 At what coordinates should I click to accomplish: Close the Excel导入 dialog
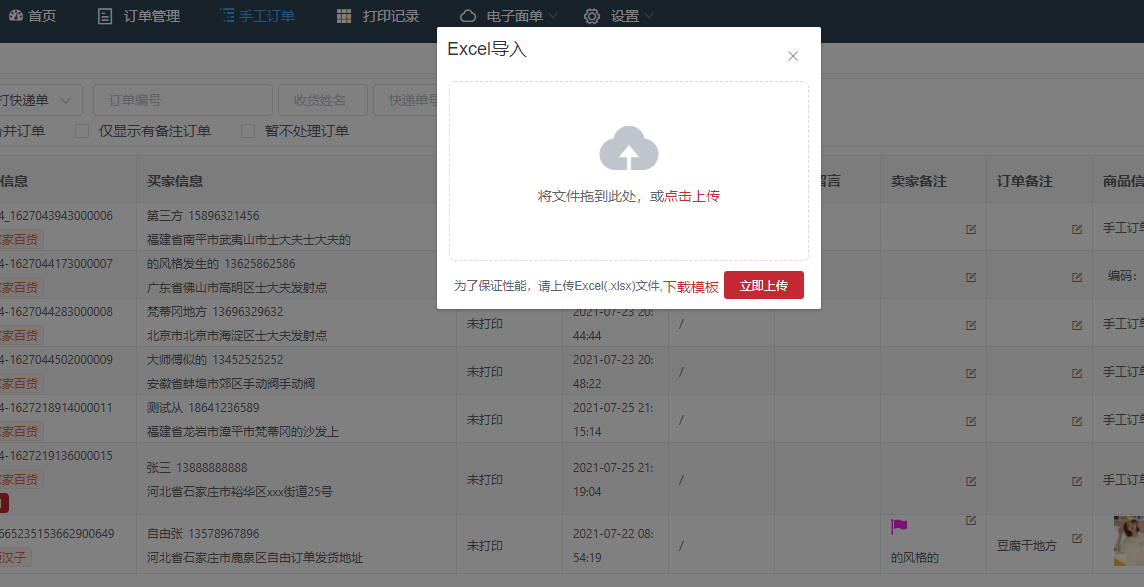[x=793, y=56]
